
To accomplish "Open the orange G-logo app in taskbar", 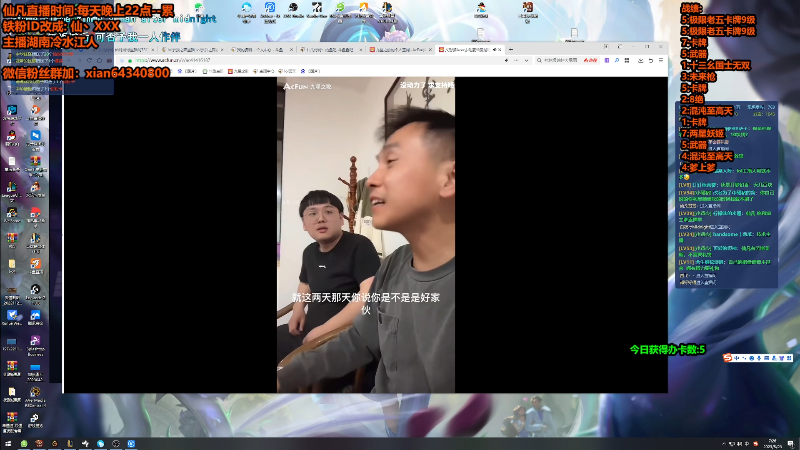I will [x=55, y=444].
